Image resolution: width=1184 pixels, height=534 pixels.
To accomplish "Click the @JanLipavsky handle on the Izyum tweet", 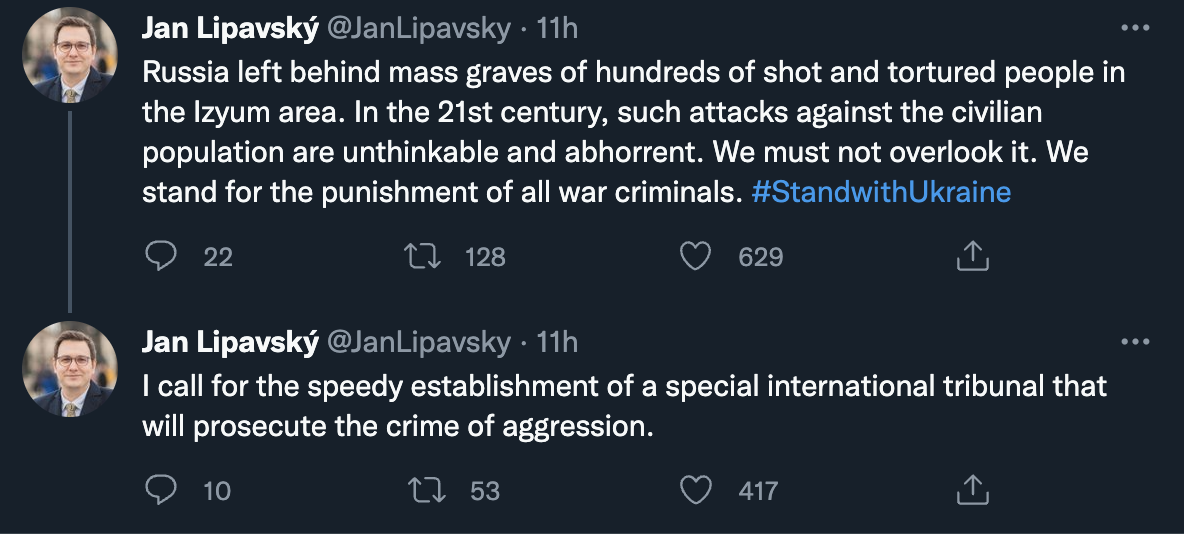I will pyautogui.click(x=418, y=29).
